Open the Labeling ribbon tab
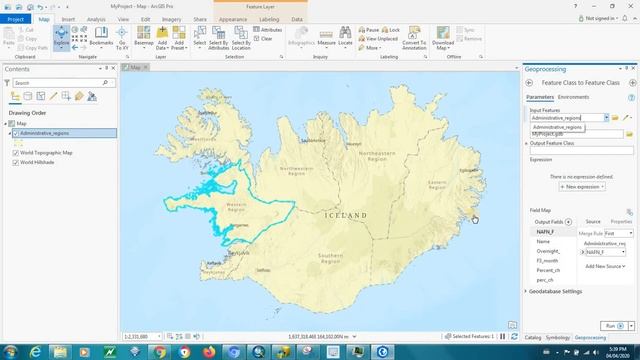640x360 pixels. coord(269,19)
